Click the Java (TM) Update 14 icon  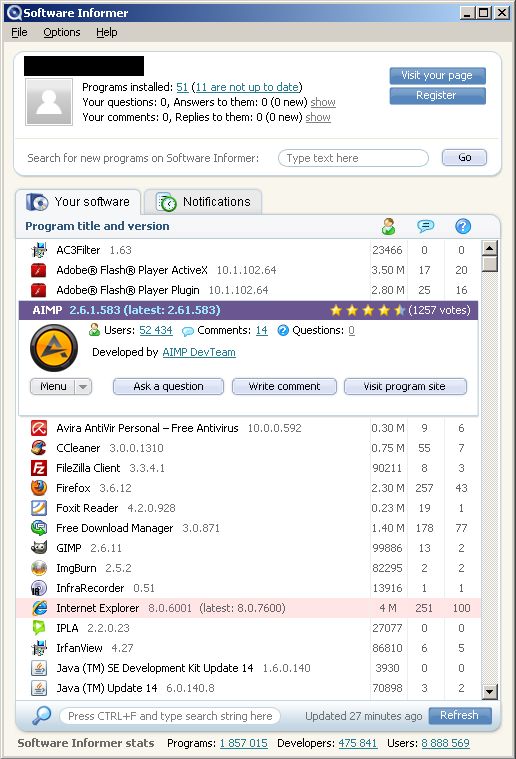[x=39, y=688]
